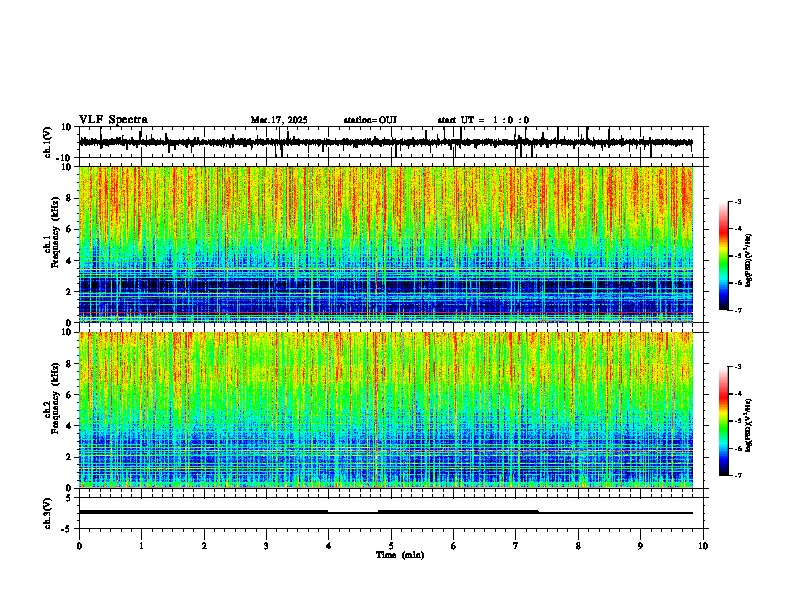This screenshot has width=792, height=612.
Task: Click time-axis tick label "4"
Action: tap(329, 546)
